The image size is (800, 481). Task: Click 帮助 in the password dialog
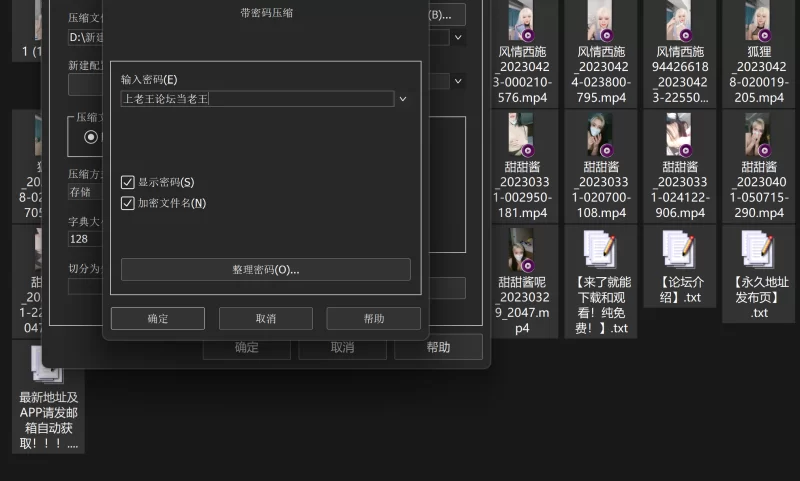[x=373, y=318]
